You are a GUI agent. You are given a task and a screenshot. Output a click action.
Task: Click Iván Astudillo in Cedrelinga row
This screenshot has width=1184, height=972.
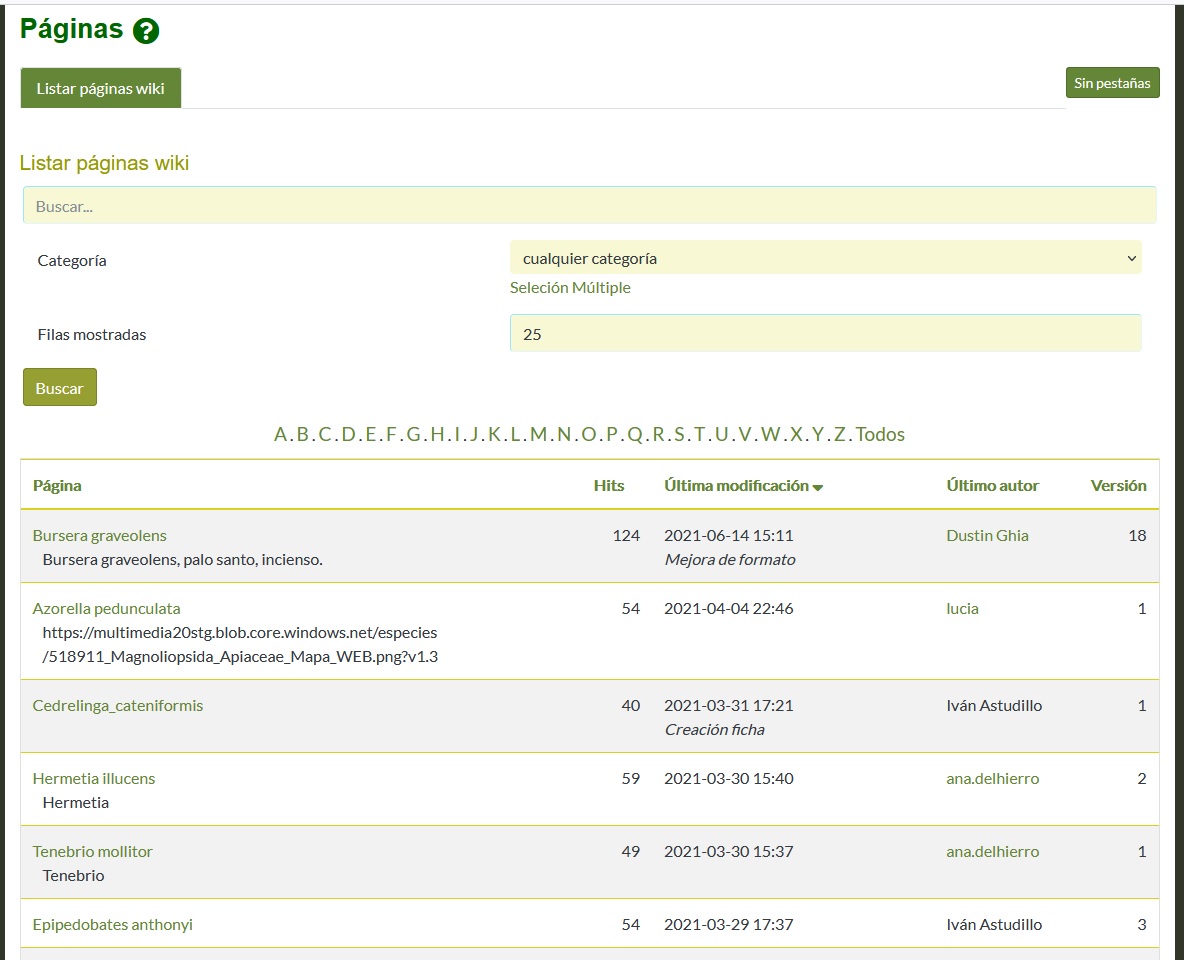click(x=994, y=705)
